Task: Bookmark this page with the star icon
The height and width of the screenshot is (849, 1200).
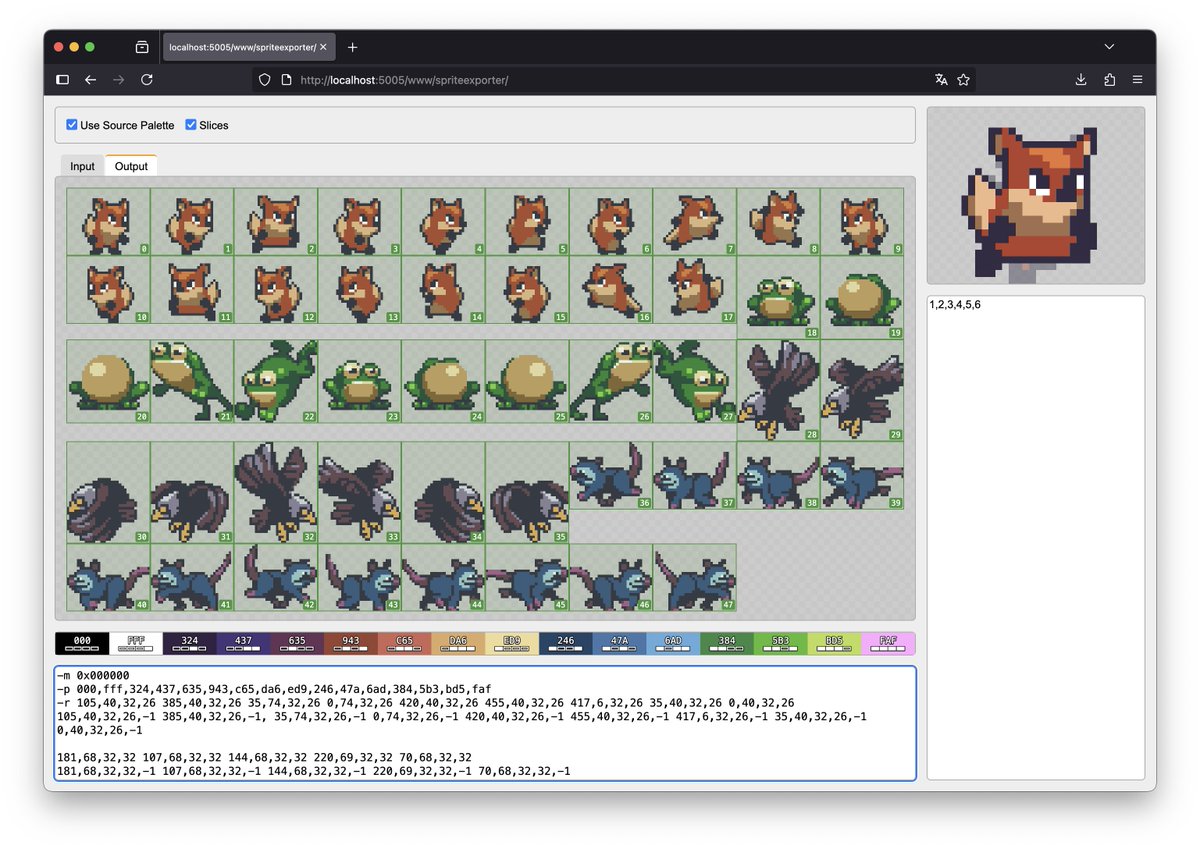Action: pos(964,80)
